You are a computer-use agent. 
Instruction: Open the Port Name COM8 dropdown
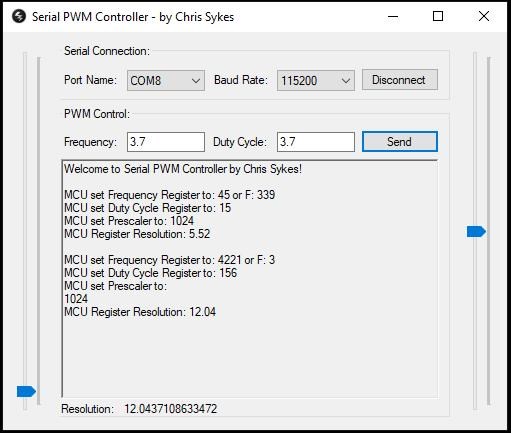(166, 80)
